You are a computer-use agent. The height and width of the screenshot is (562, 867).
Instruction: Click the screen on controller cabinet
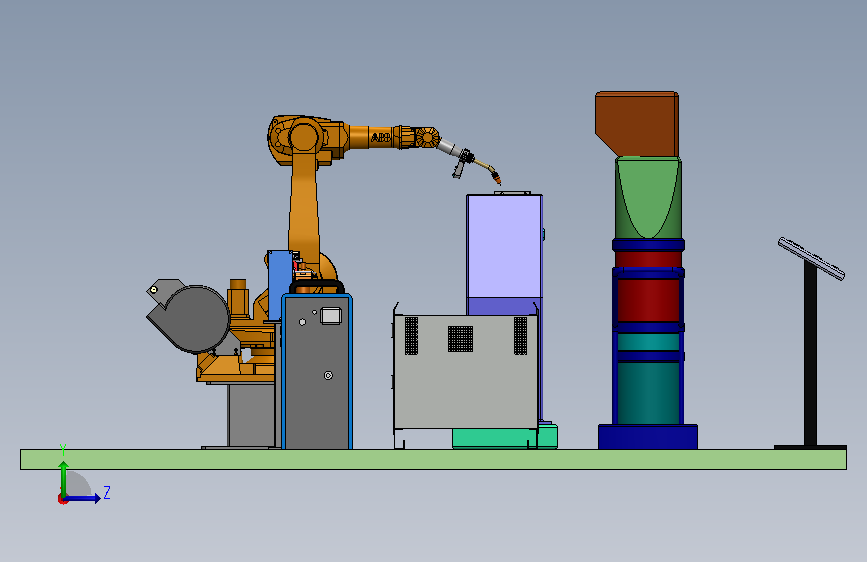[x=331, y=316]
